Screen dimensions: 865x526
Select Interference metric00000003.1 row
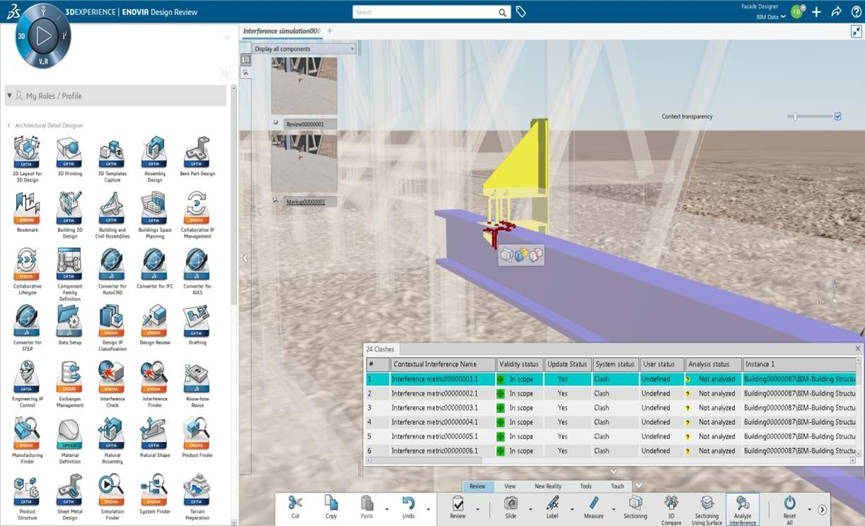[611, 408]
